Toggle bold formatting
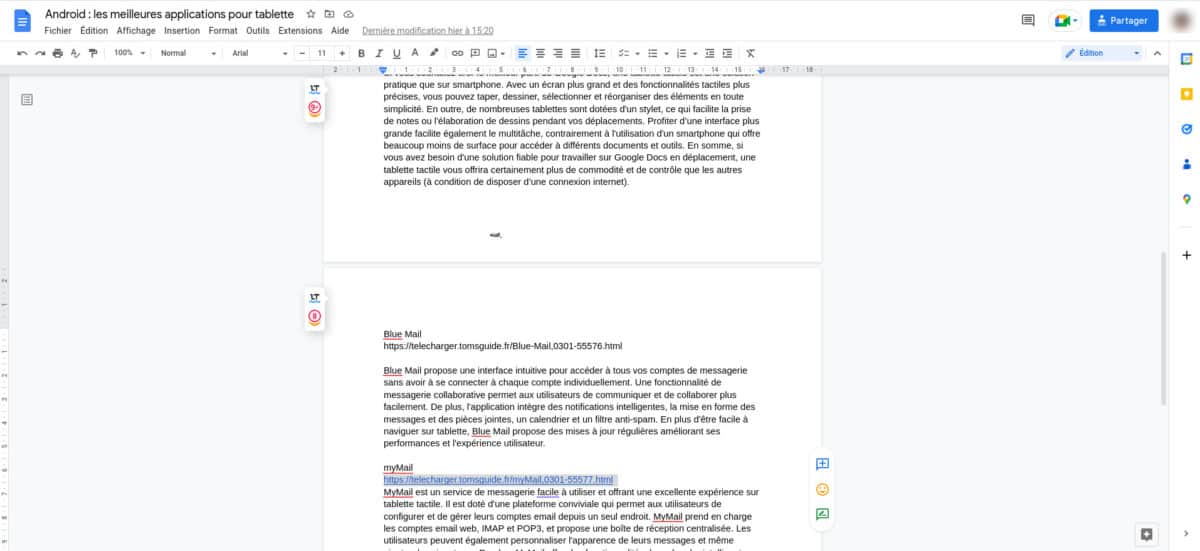The width and height of the screenshot is (1200, 551). coord(363,53)
